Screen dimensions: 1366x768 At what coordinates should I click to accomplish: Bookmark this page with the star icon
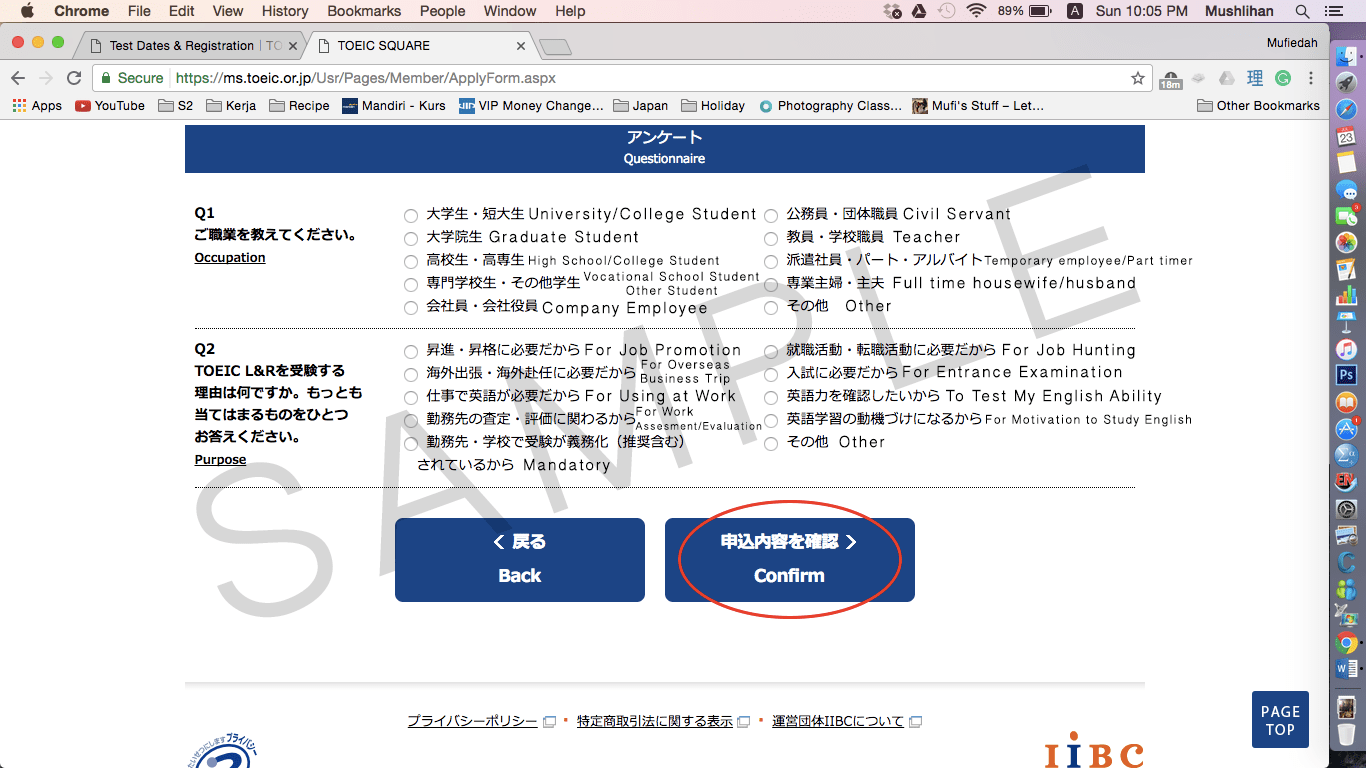click(1137, 78)
